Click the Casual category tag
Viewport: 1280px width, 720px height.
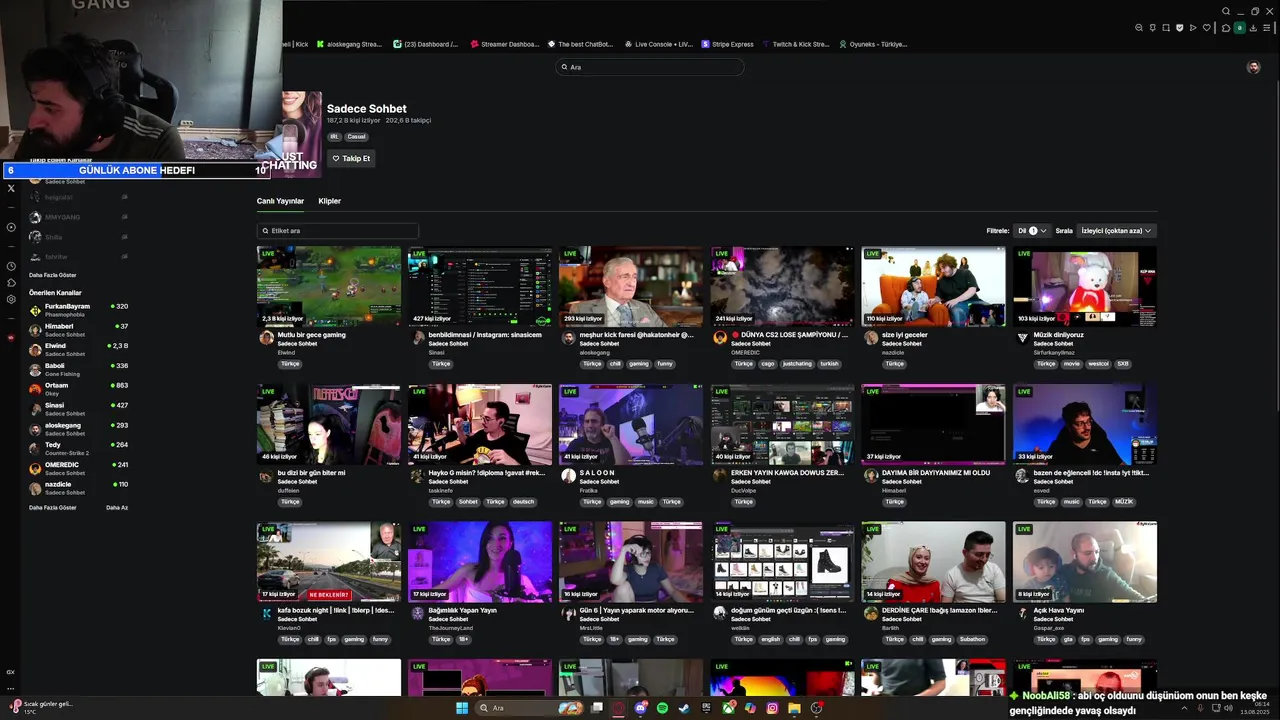pos(356,136)
